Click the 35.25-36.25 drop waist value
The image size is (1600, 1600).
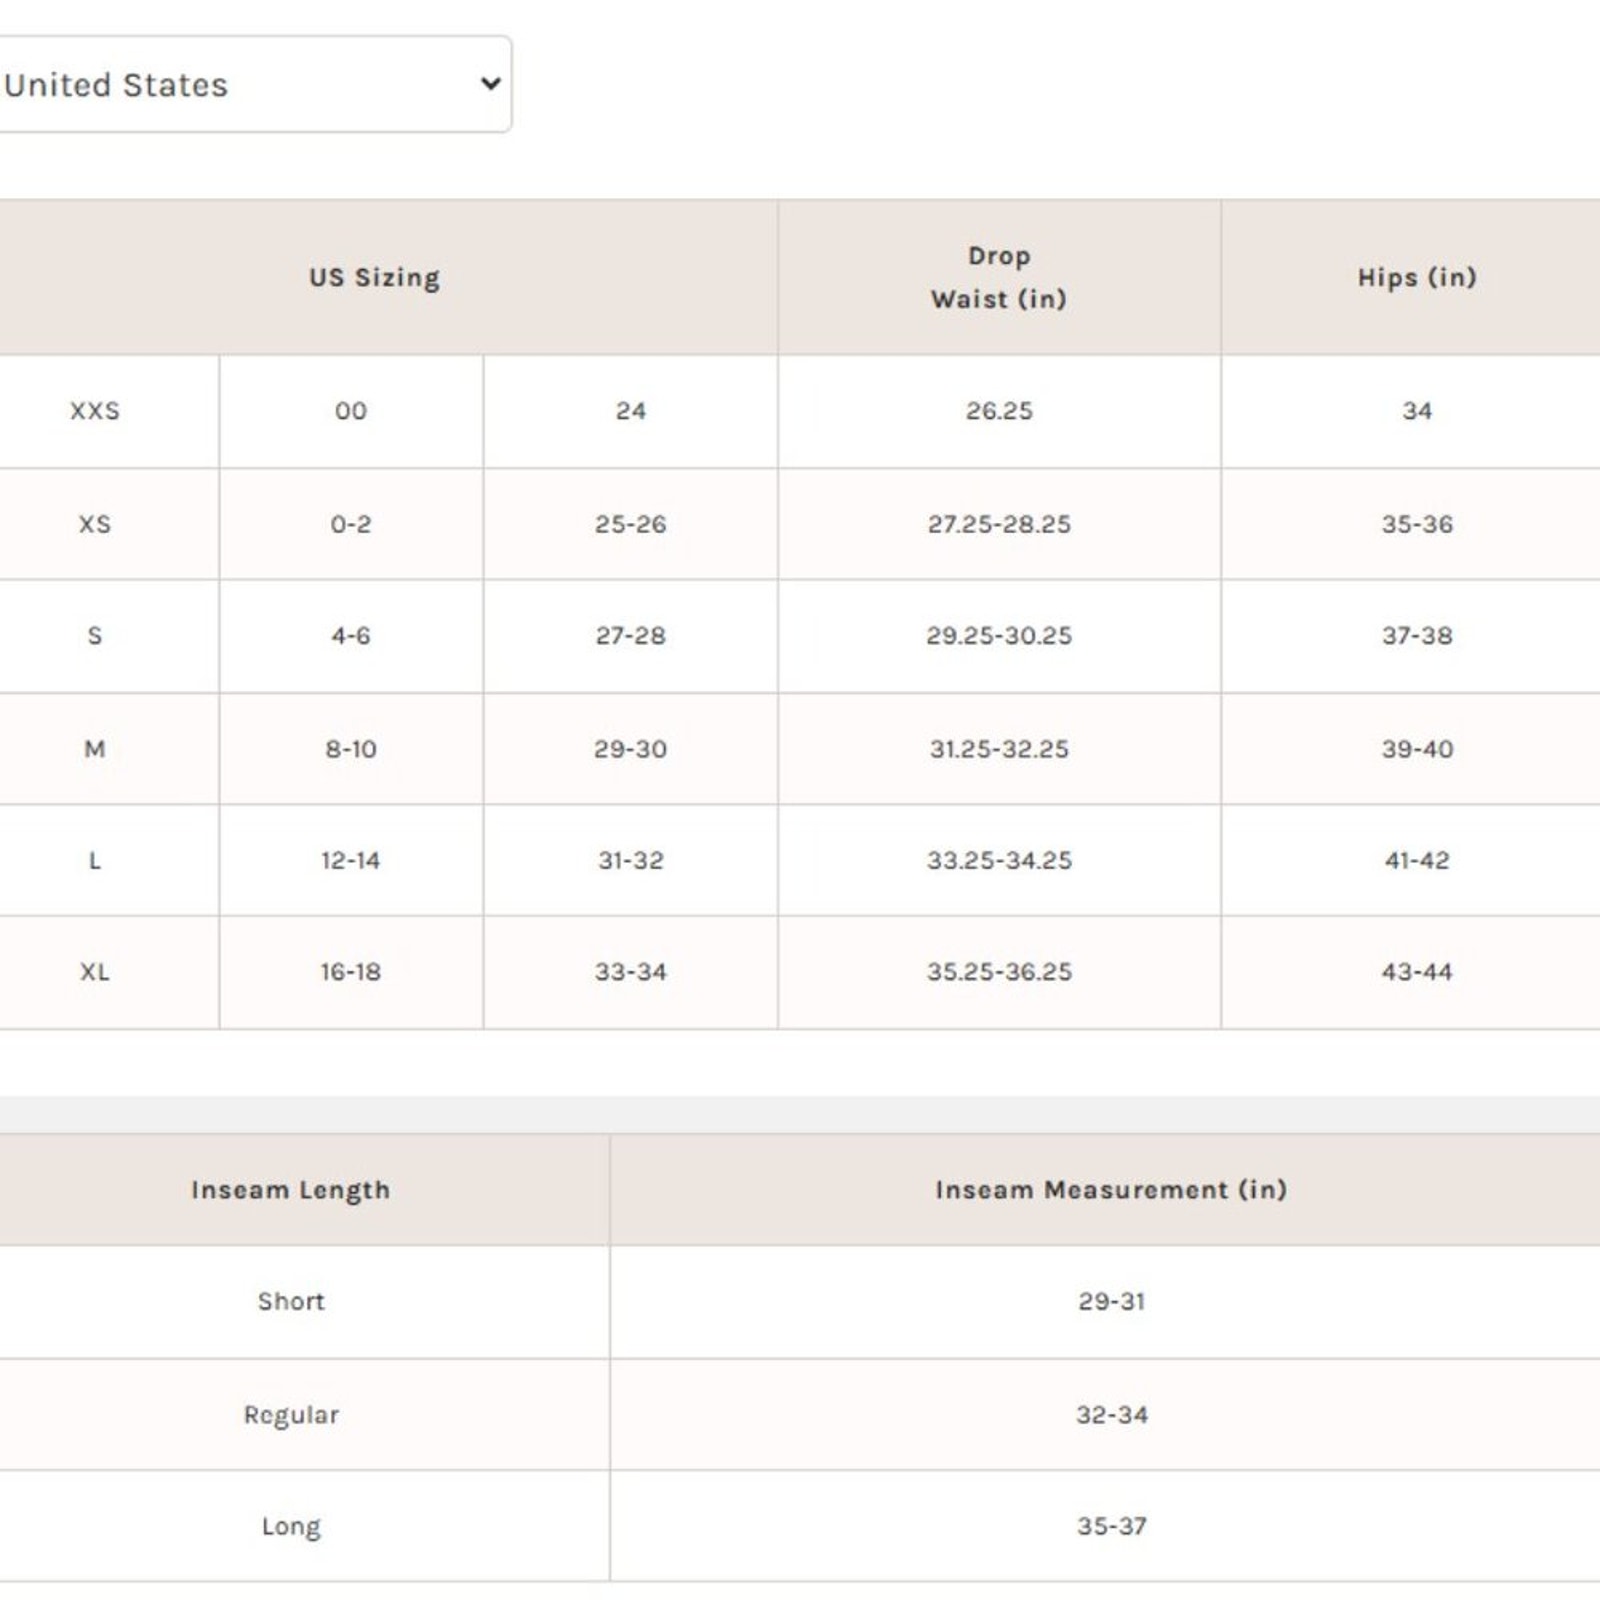(x=999, y=972)
